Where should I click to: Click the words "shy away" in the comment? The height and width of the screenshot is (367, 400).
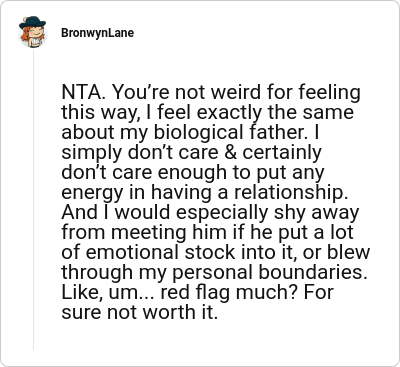tap(316, 213)
